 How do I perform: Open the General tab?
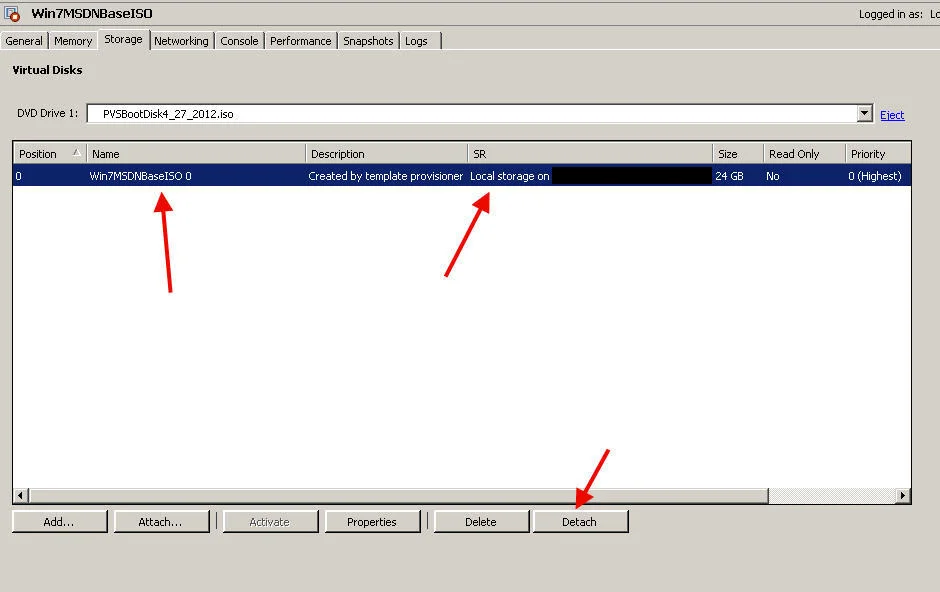pos(24,41)
